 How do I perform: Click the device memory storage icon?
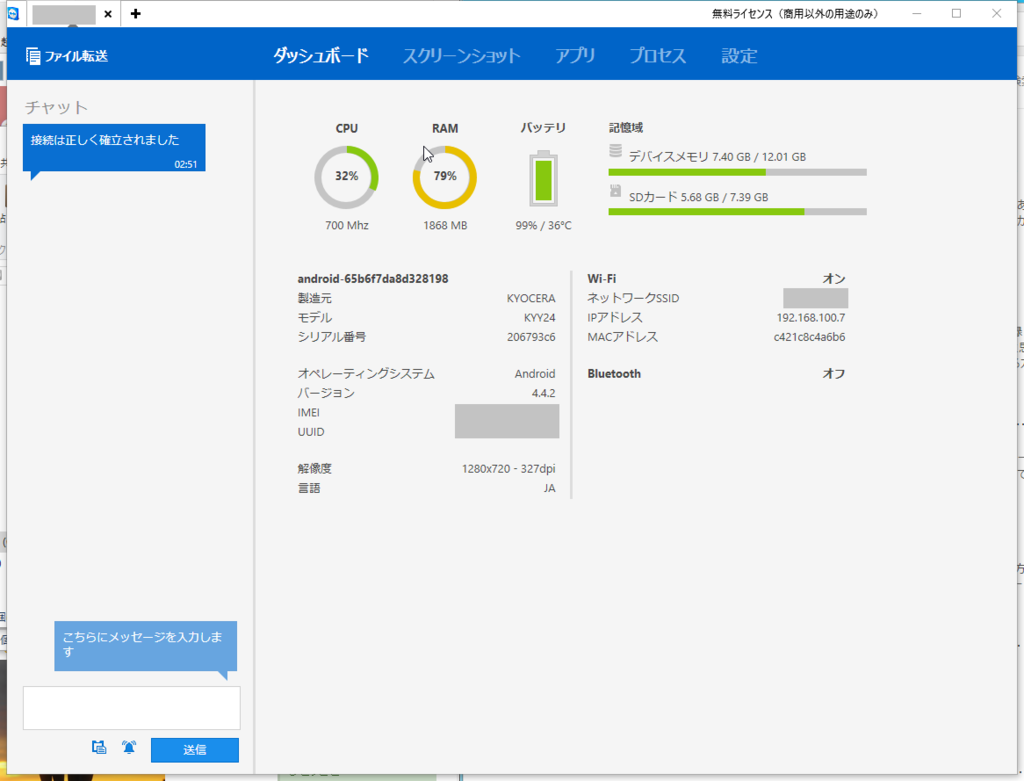[615, 151]
